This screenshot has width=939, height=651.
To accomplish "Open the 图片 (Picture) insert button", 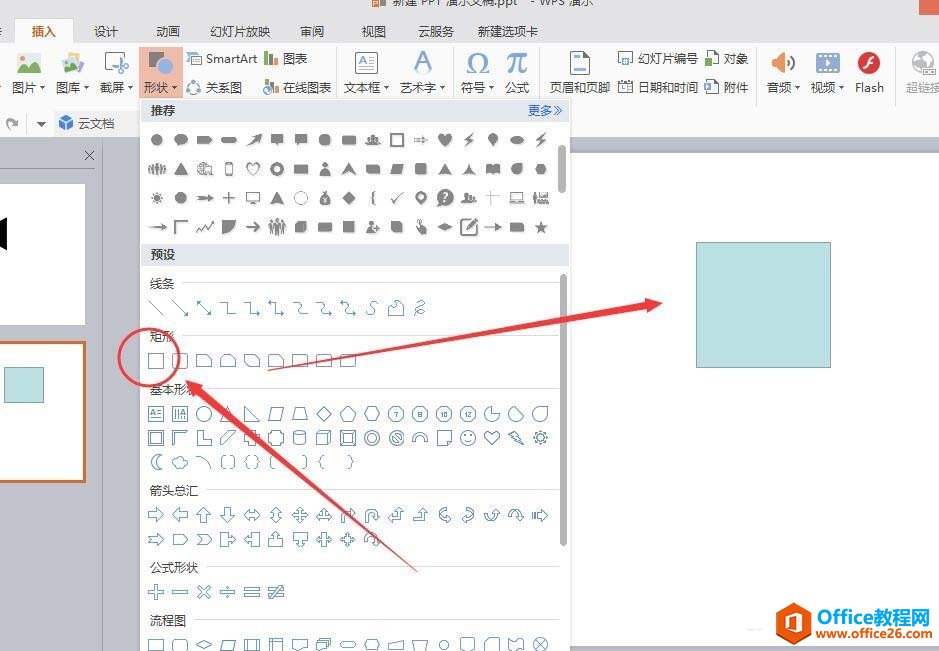I will click(28, 72).
